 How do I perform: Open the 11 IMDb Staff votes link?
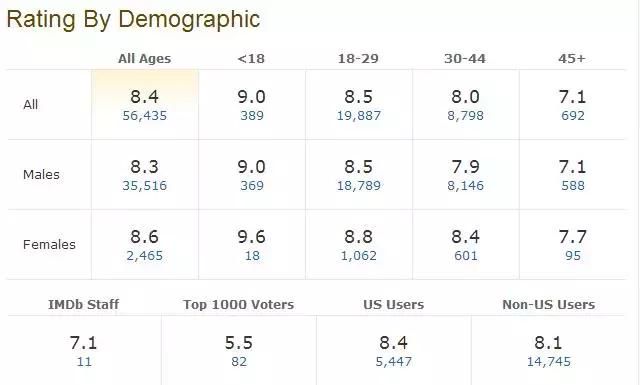pyautogui.click(x=84, y=362)
